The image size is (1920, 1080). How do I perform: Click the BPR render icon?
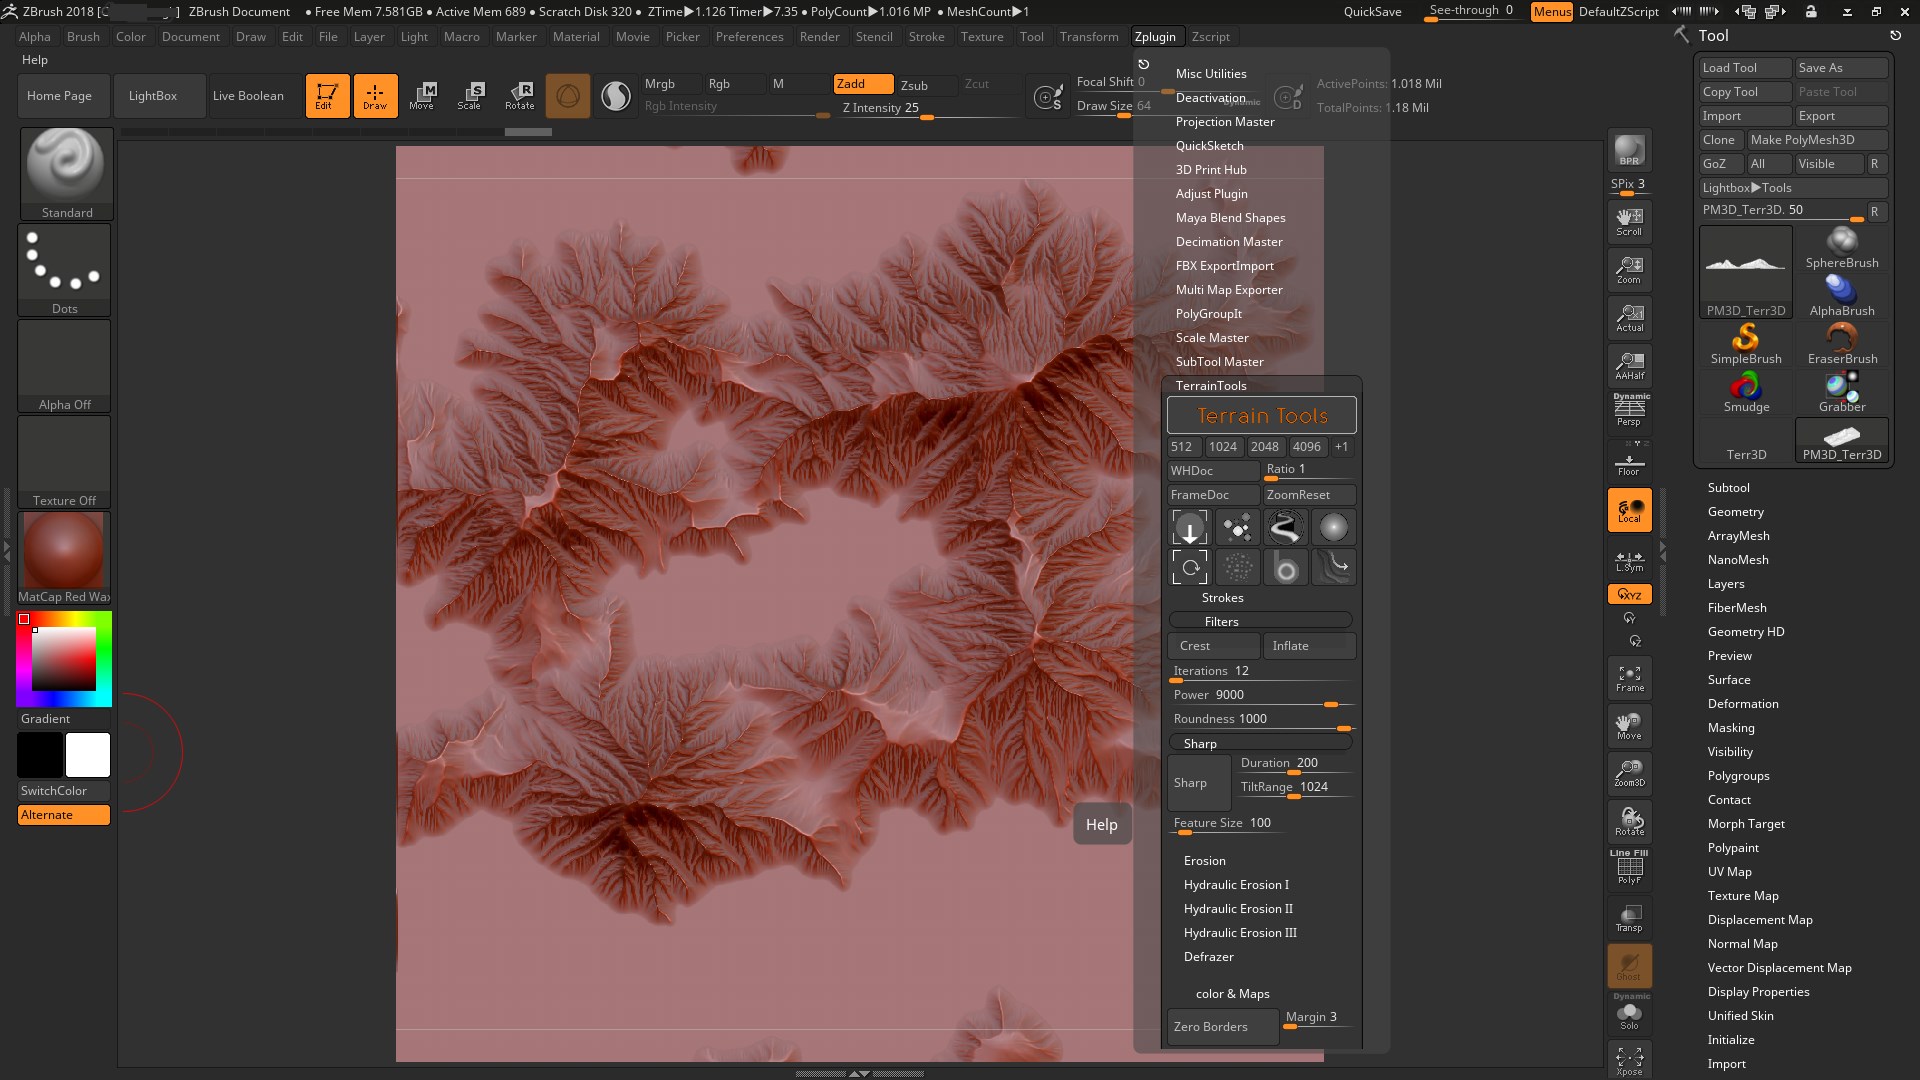tap(1629, 150)
